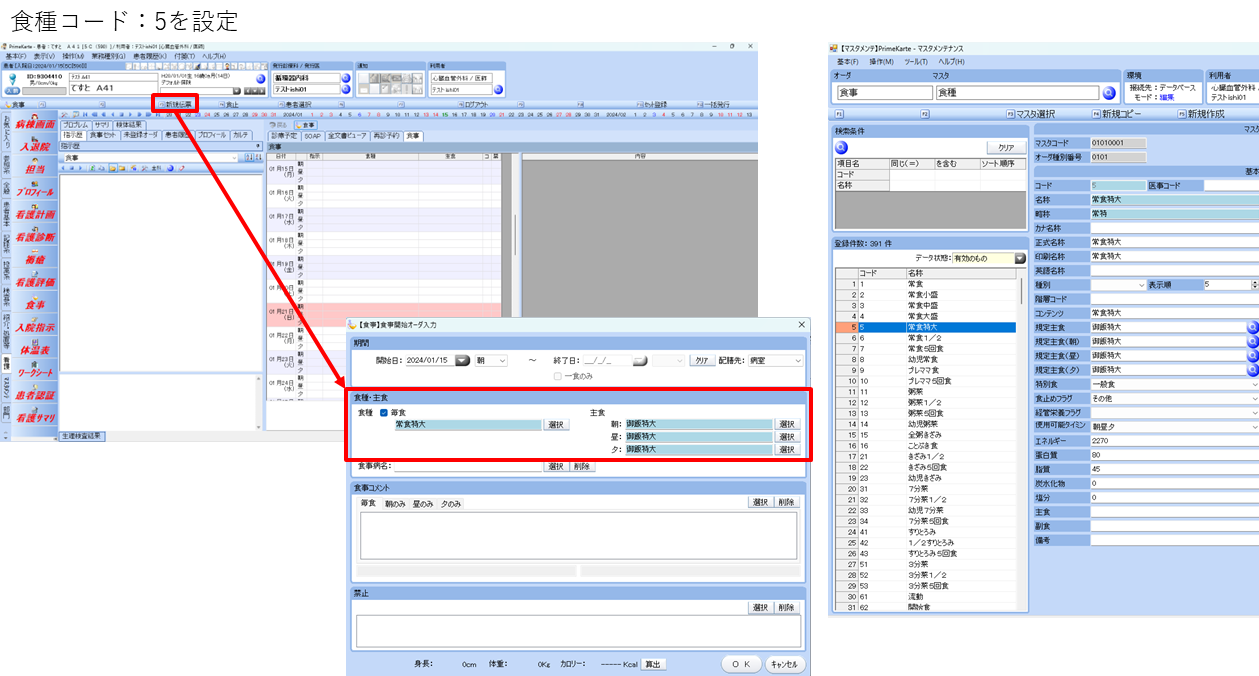Viewport: 1259px width, 676px height.
Task: Click lookup icon next to 規定主食 field
Action: [1252, 327]
